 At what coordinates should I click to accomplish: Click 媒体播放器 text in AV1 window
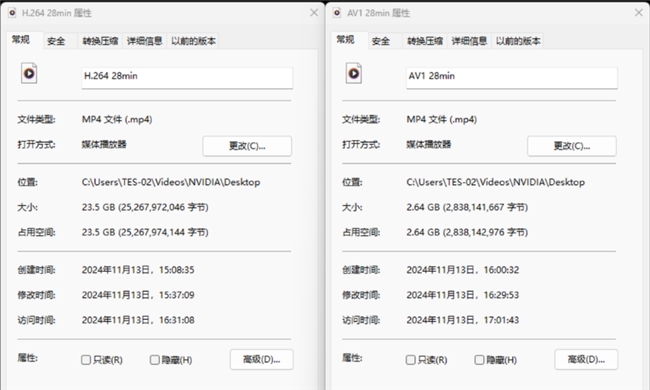click(x=429, y=144)
